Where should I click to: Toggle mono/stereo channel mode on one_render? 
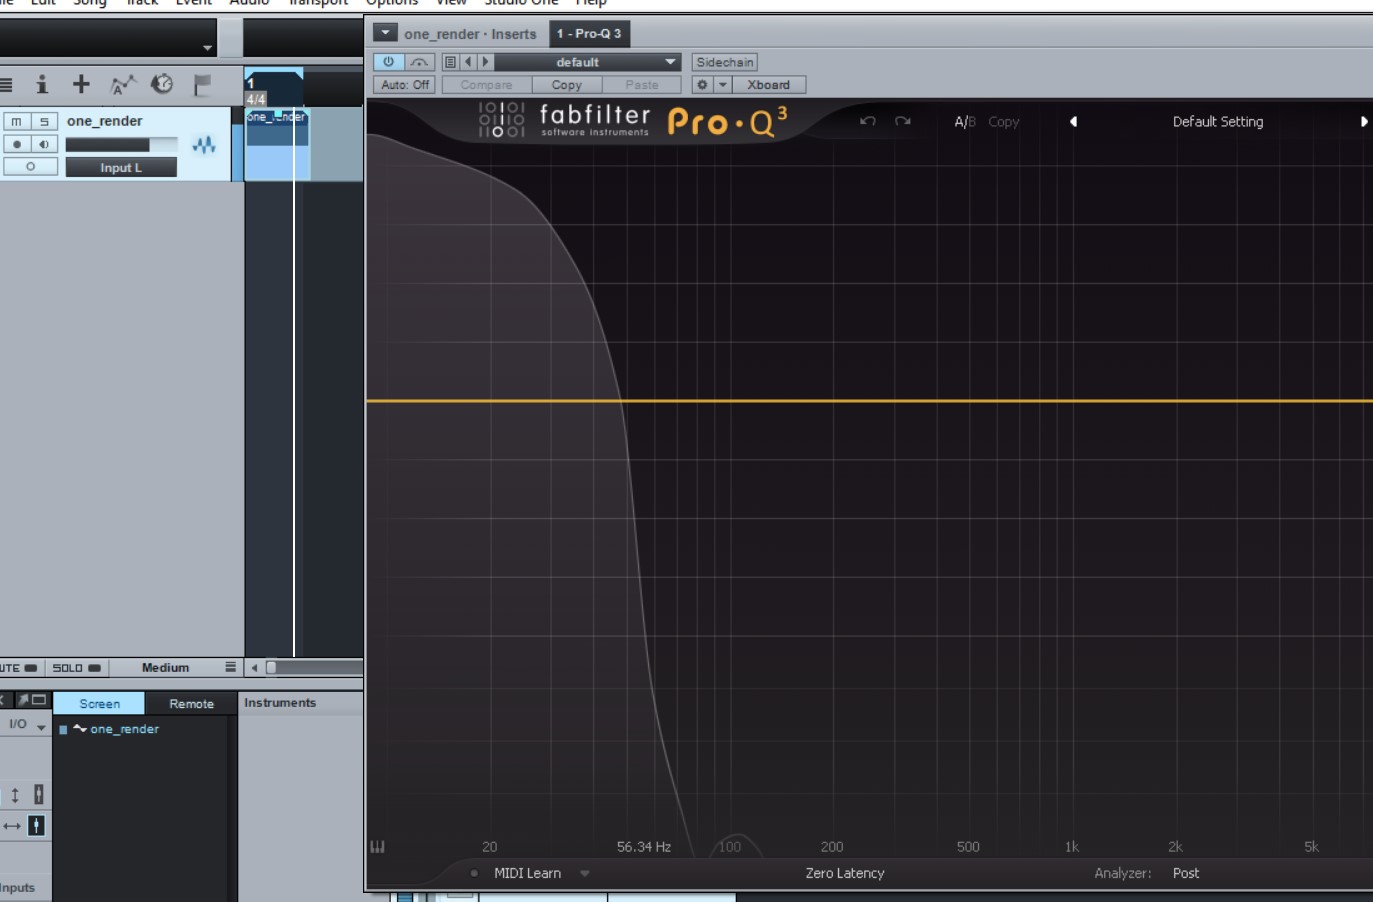coord(30,167)
